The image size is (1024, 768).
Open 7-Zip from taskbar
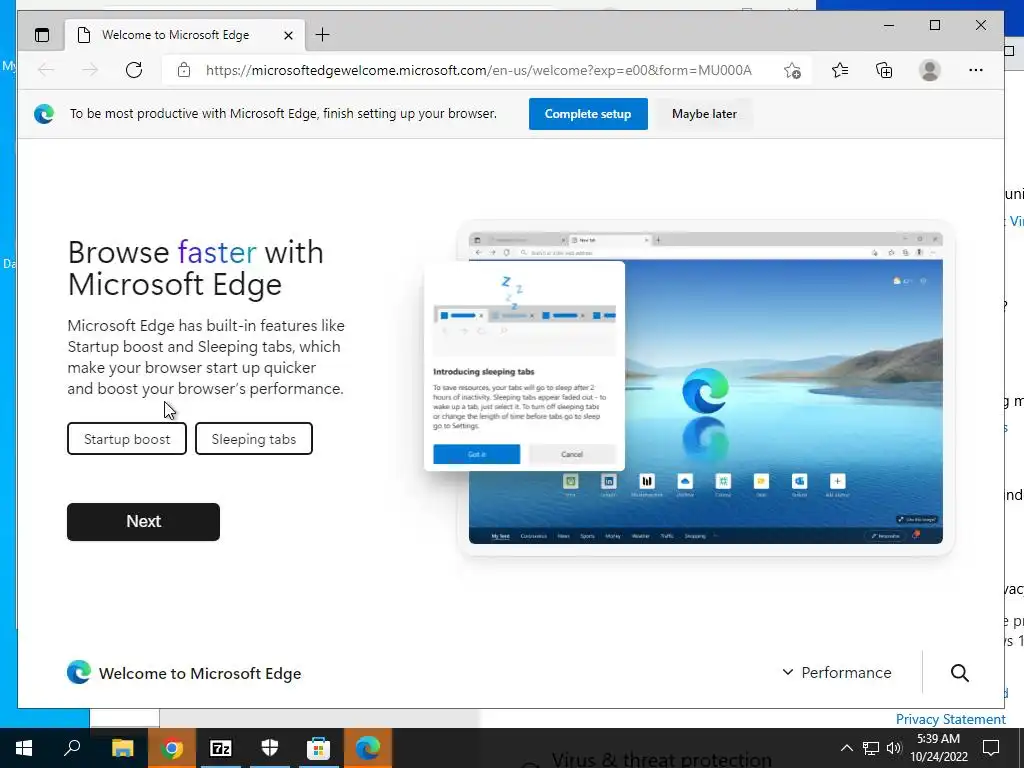(x=221, y=748)
